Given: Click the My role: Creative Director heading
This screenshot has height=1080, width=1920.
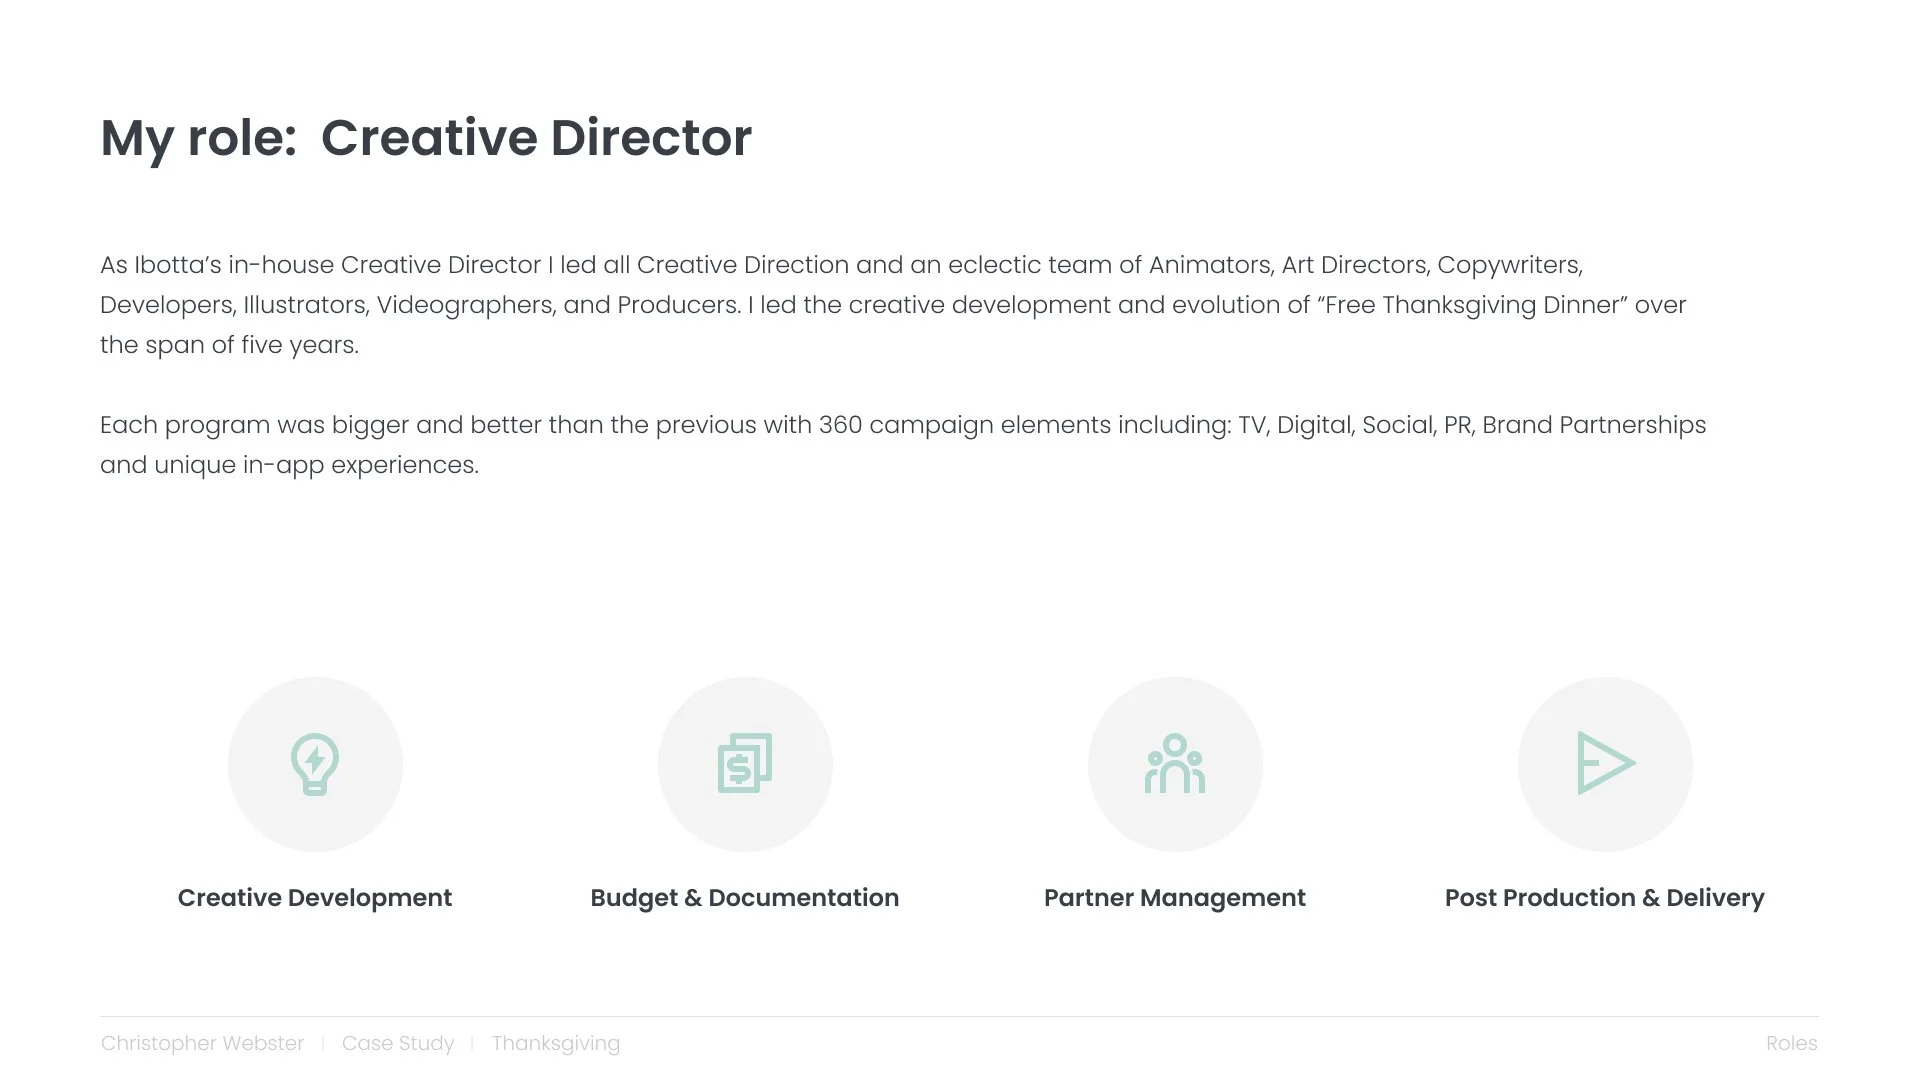Looking at the screenshot, I should tap(426, 138).
